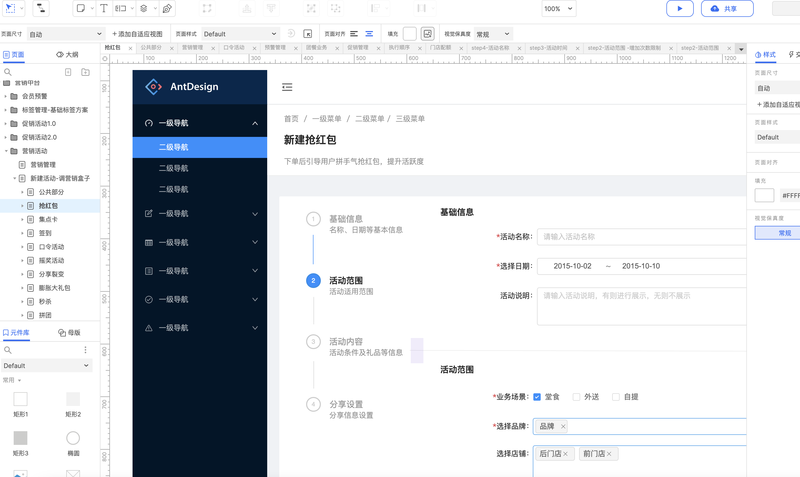Viewport: 800px width, 477px height.
Task: Select the dynamic panel layers tool
Action: (x=144, y=9)
